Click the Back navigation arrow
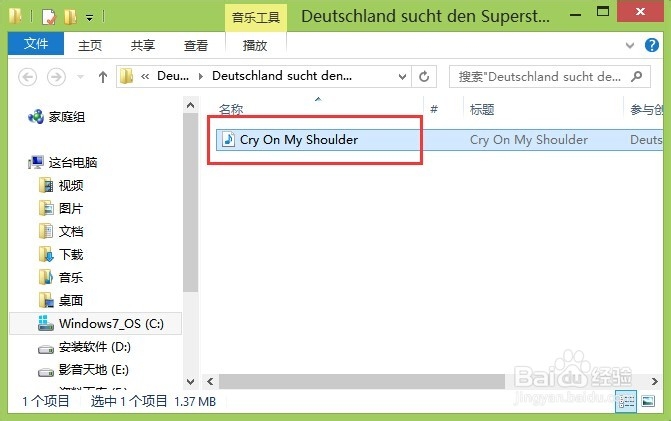Image resolution: width=671 pixels, height=421 pixels. [27, 77]
